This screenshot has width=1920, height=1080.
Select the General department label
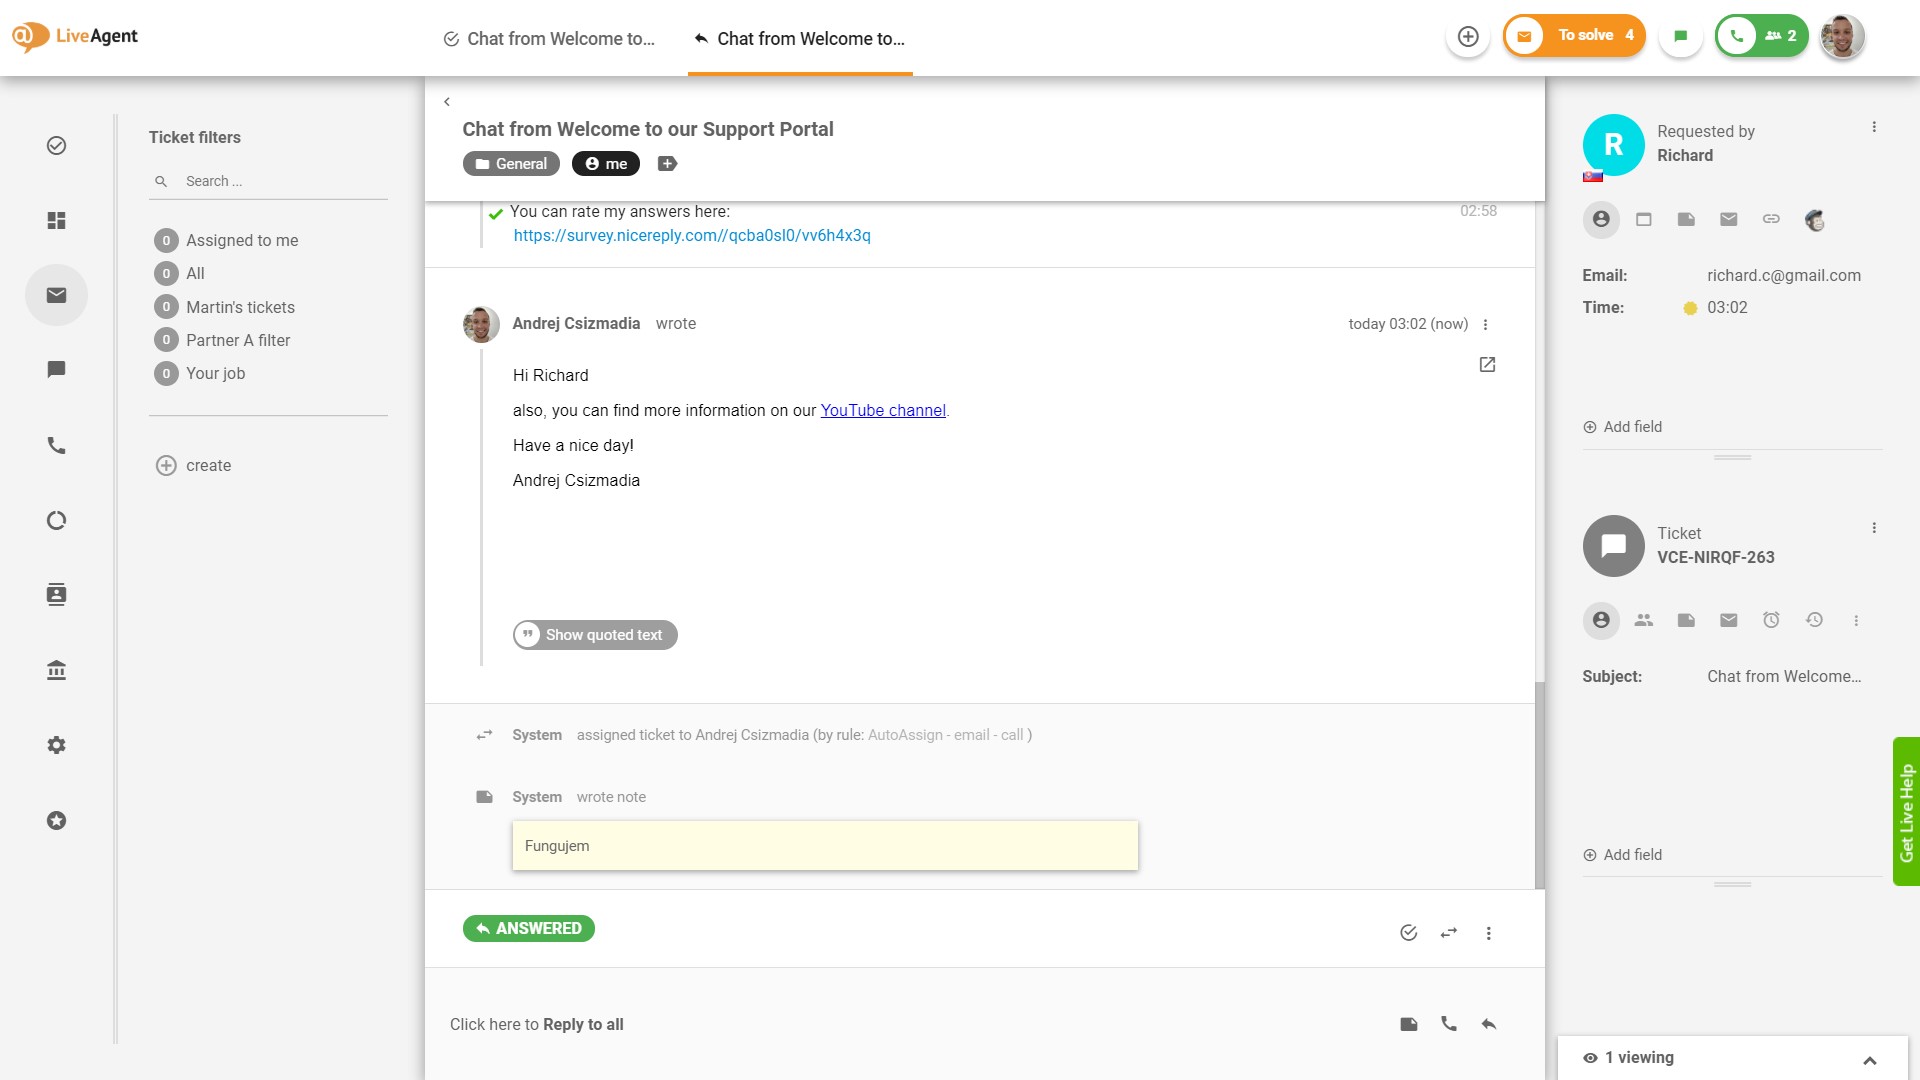(510, 163)
